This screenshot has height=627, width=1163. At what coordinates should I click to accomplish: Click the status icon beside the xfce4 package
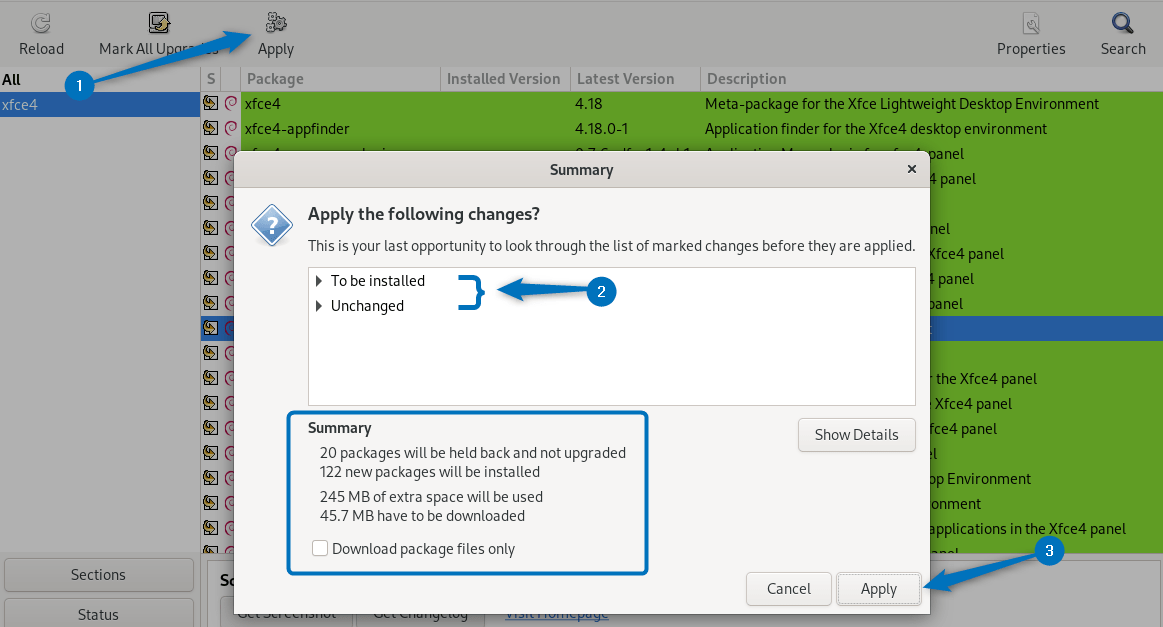click(210, 103)
